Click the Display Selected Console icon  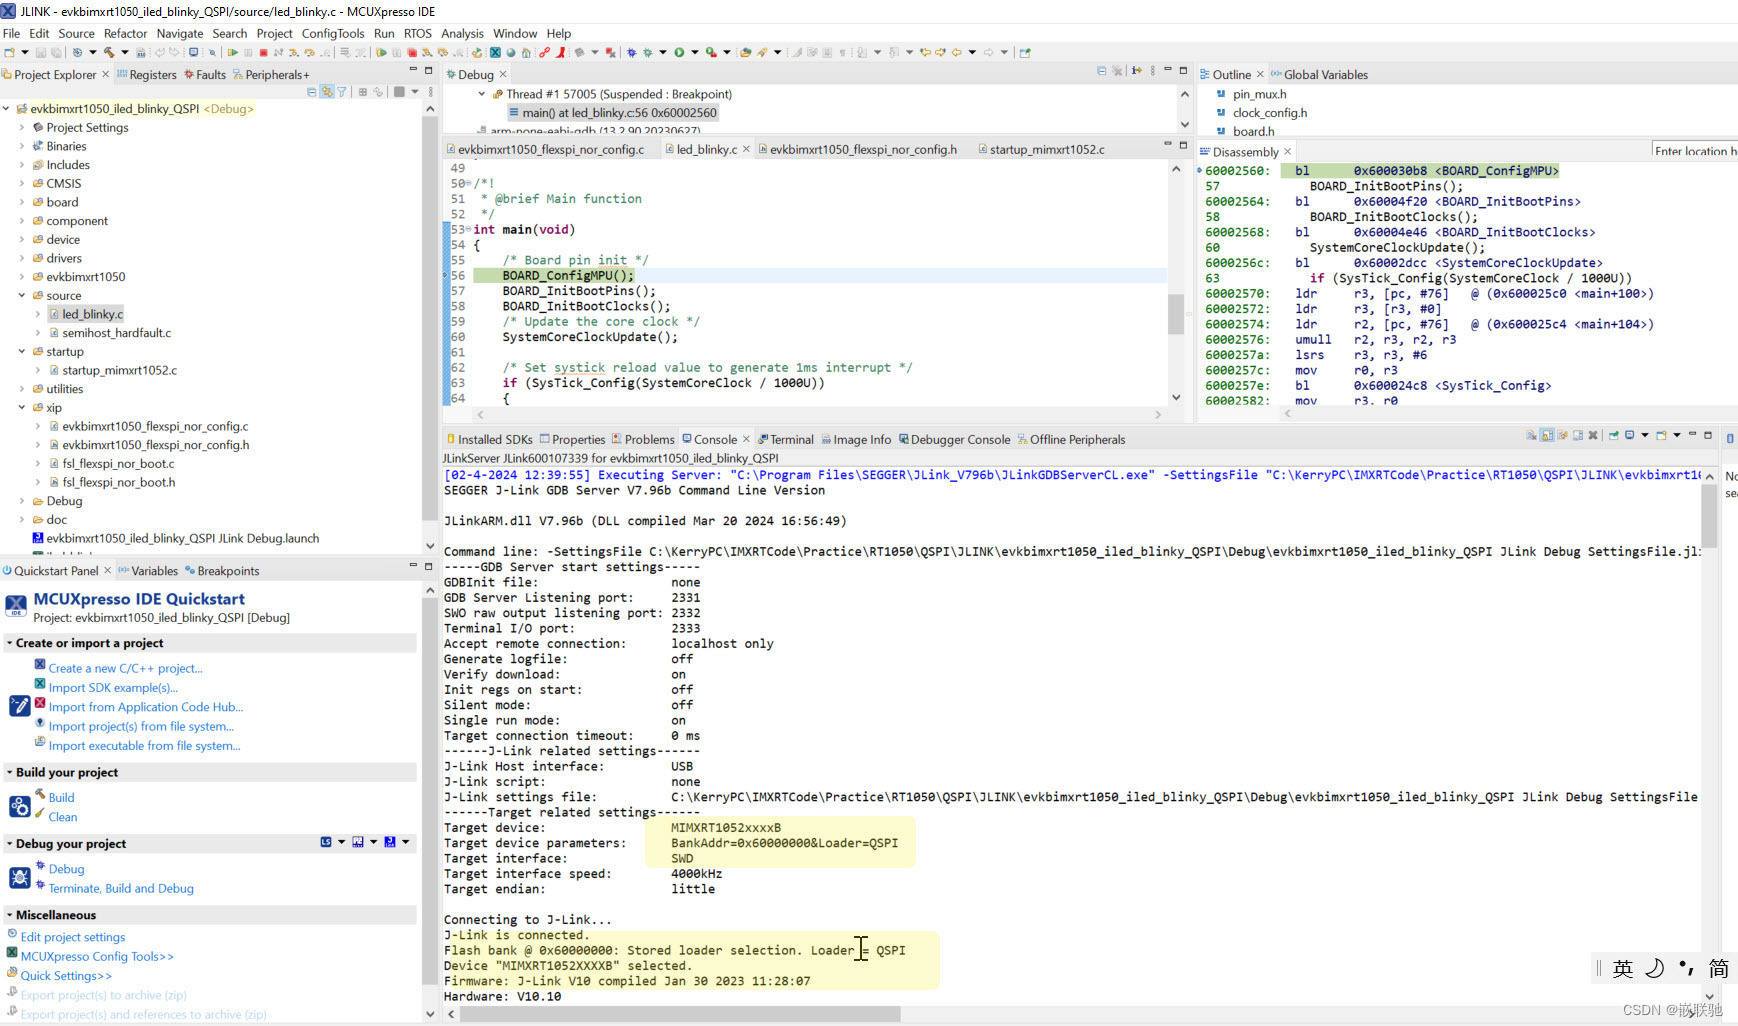click(x=1629, y=435)
